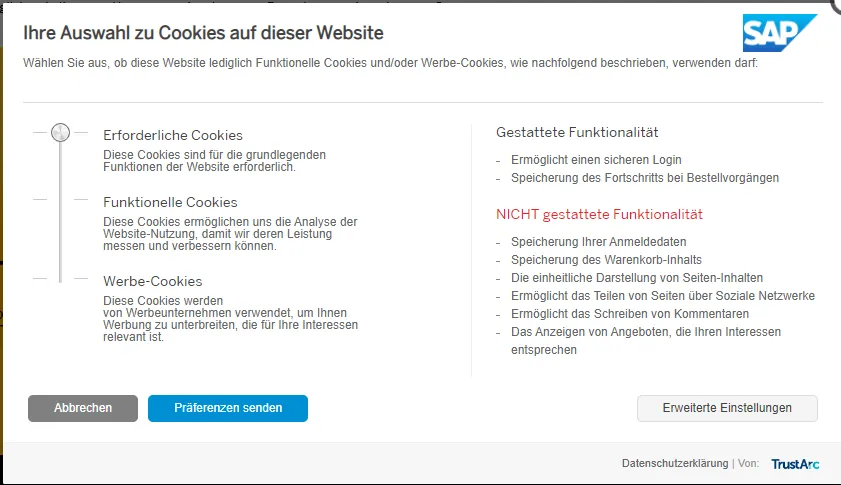The image size is (841, 485).
Task: Click the 'Ihre Auswahl zu Cookies' dialog title
Action: coord(203,33)
